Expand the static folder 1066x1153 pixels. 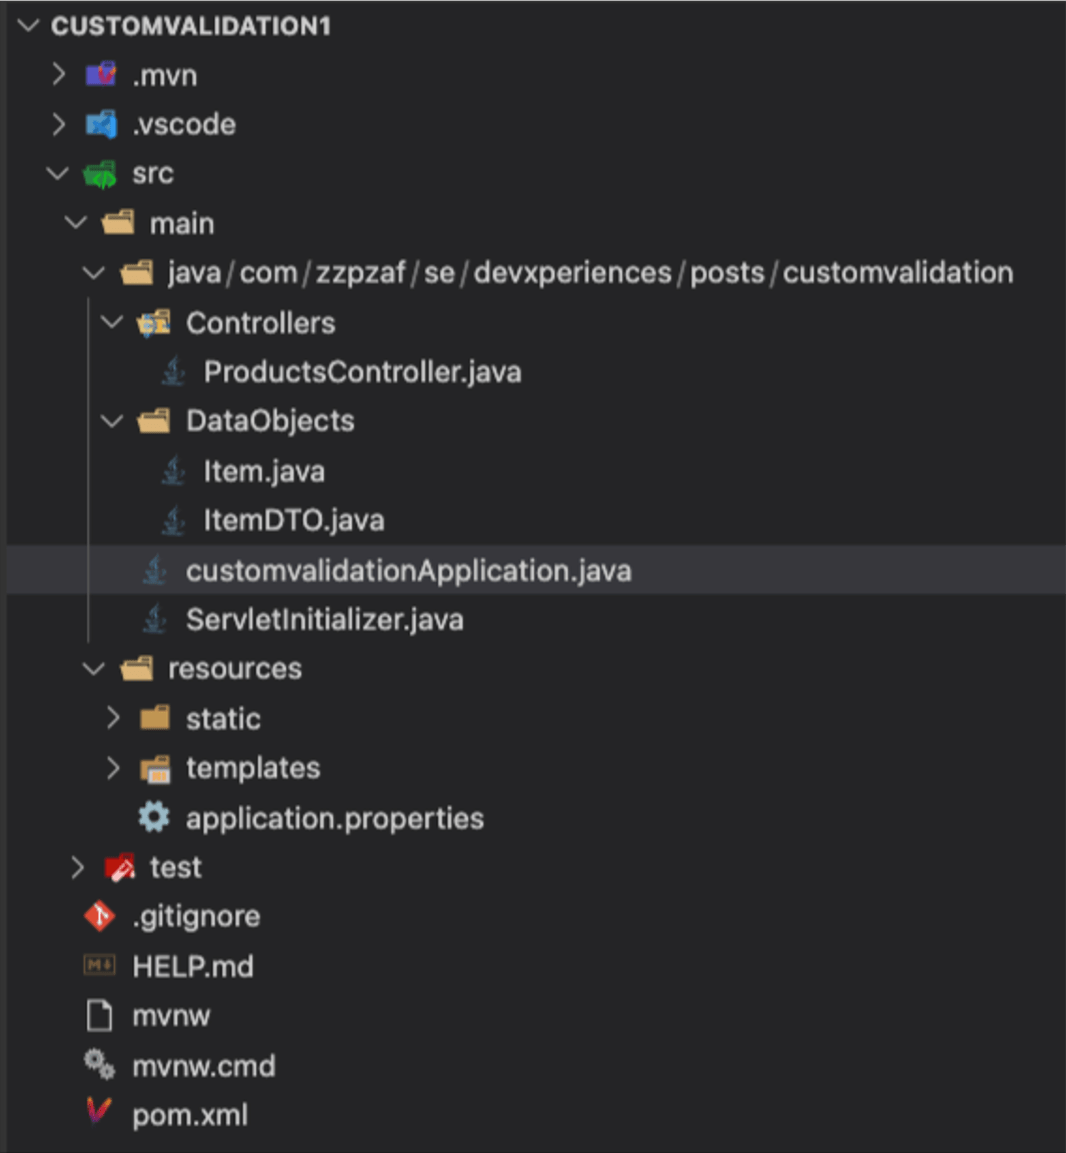[x=113, y=718]
